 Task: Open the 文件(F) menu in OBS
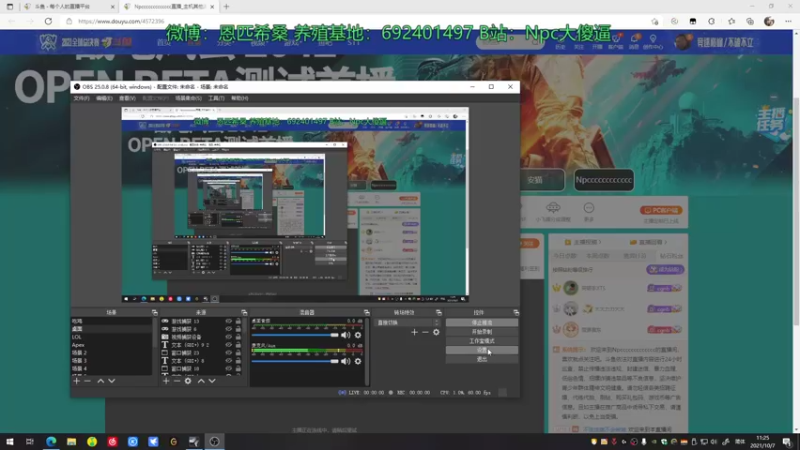point(81,98)
